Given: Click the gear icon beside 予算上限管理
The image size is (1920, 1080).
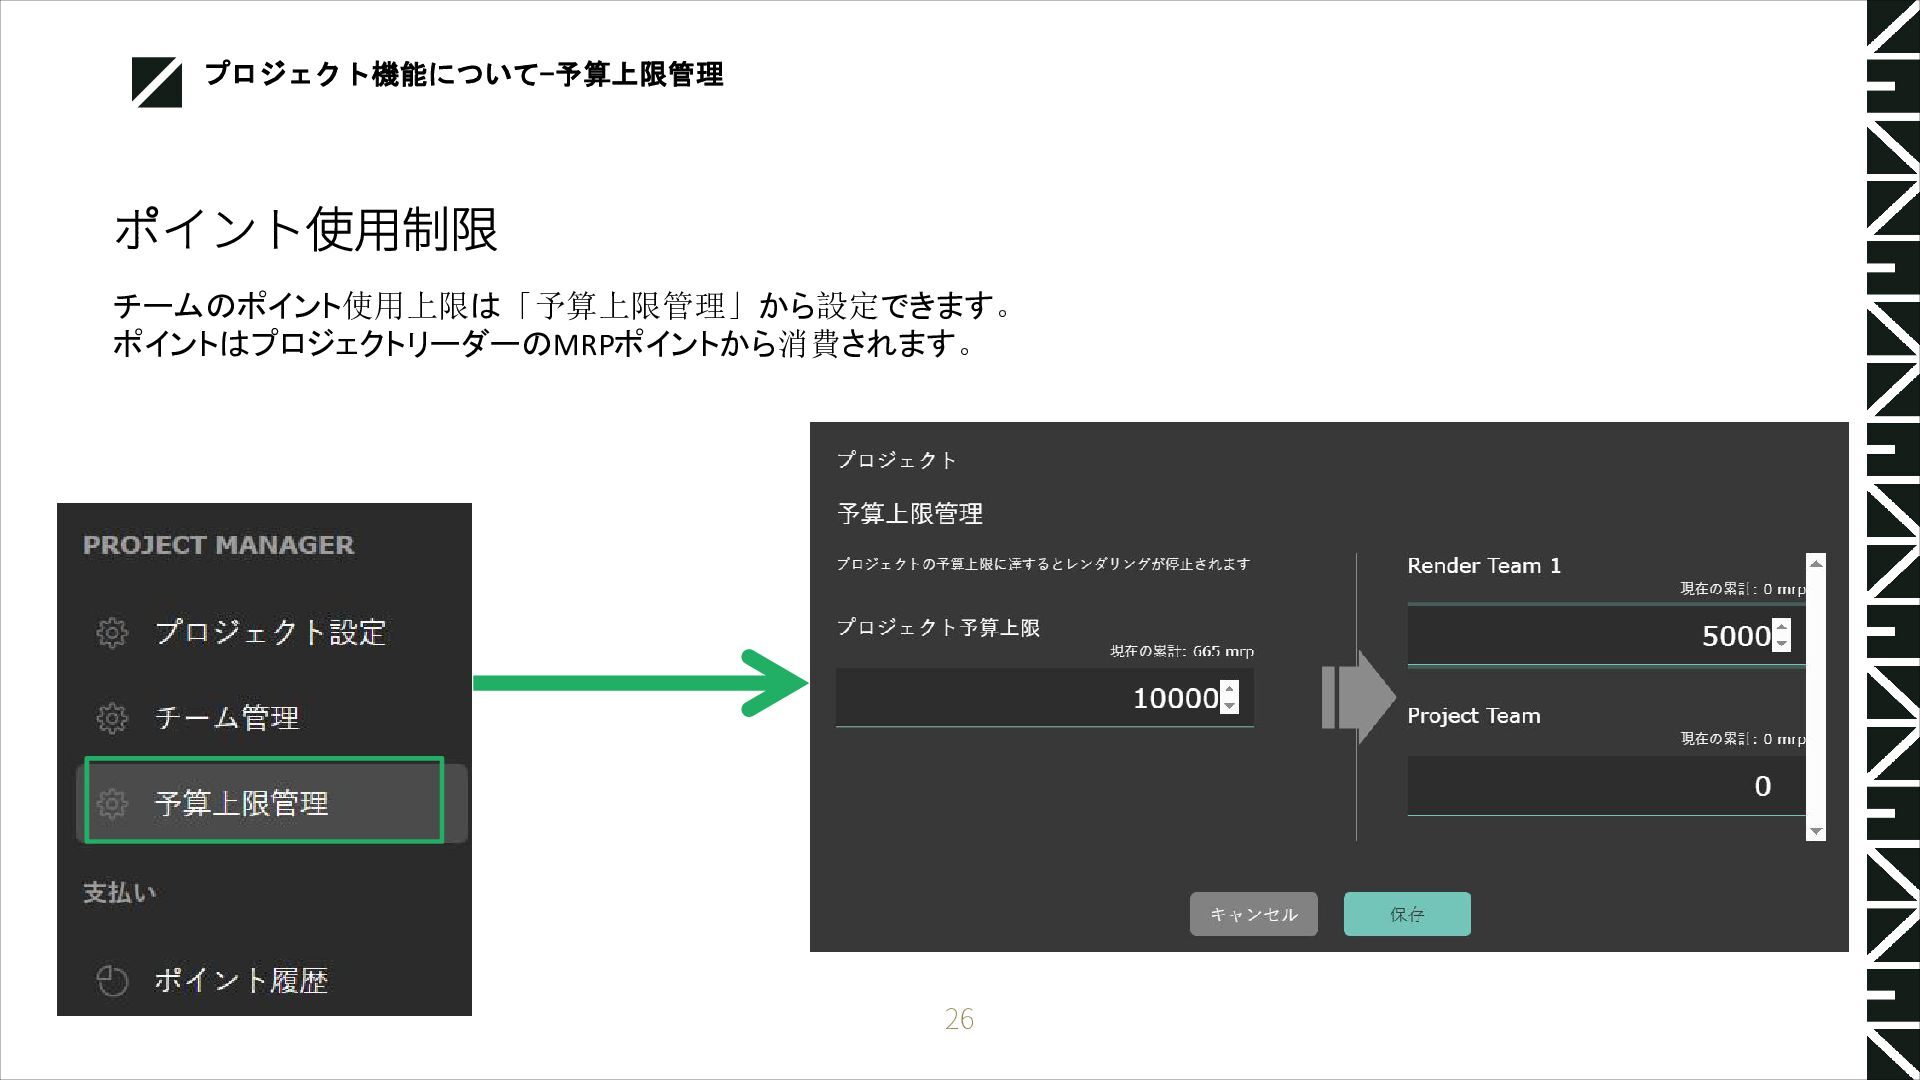Looking at the screenshot, I should click(x=112, y=803).
